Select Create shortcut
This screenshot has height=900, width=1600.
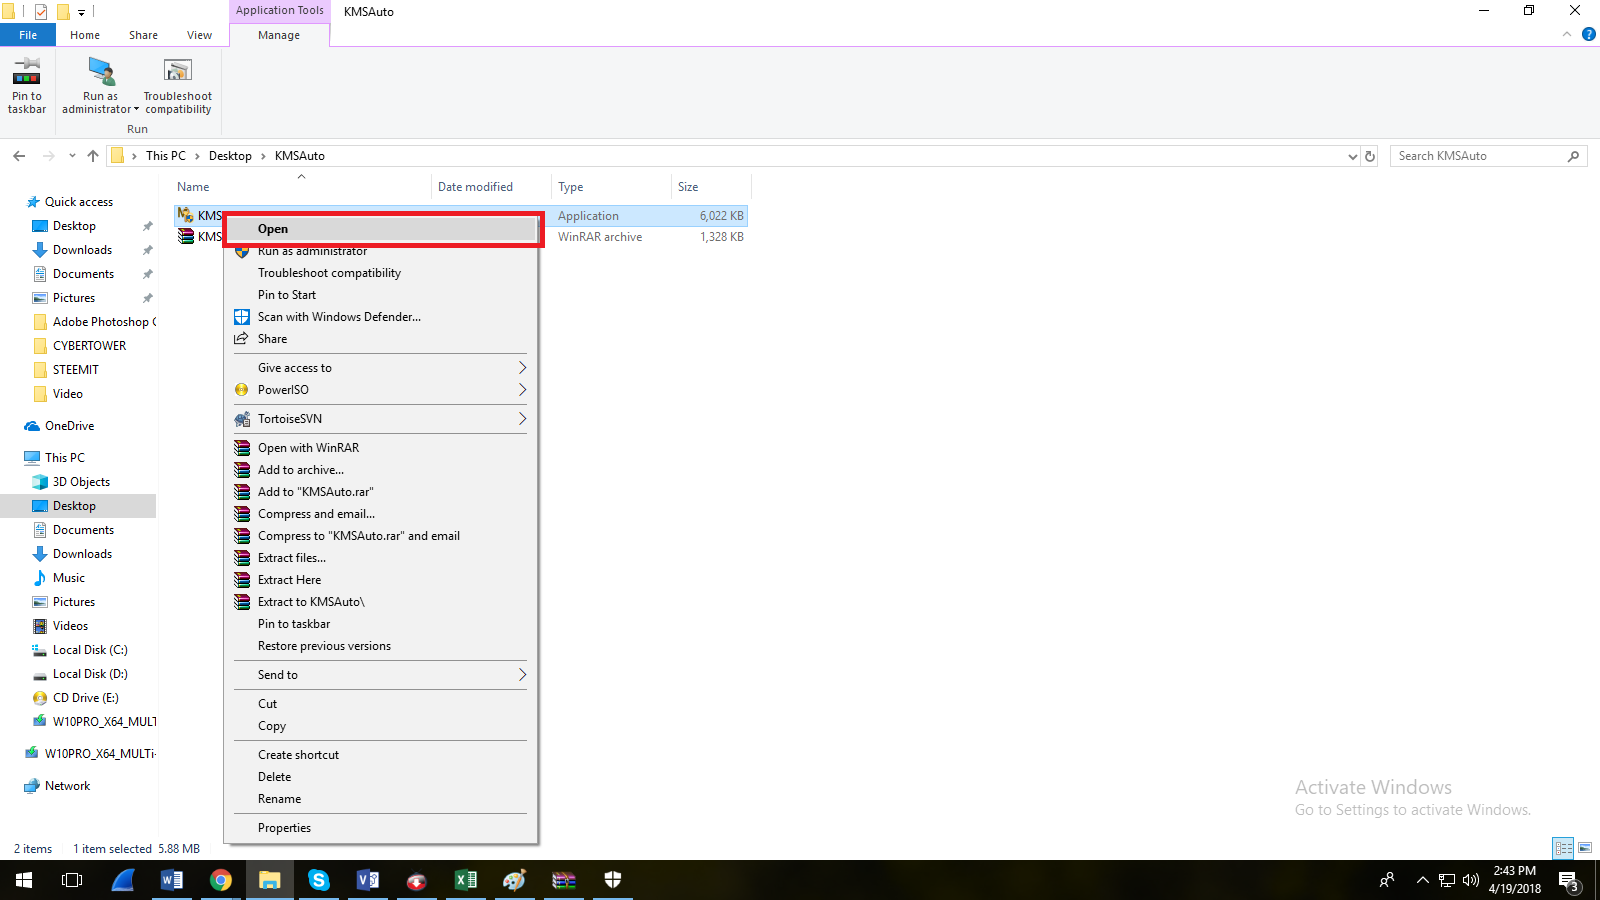click(381, 755)
